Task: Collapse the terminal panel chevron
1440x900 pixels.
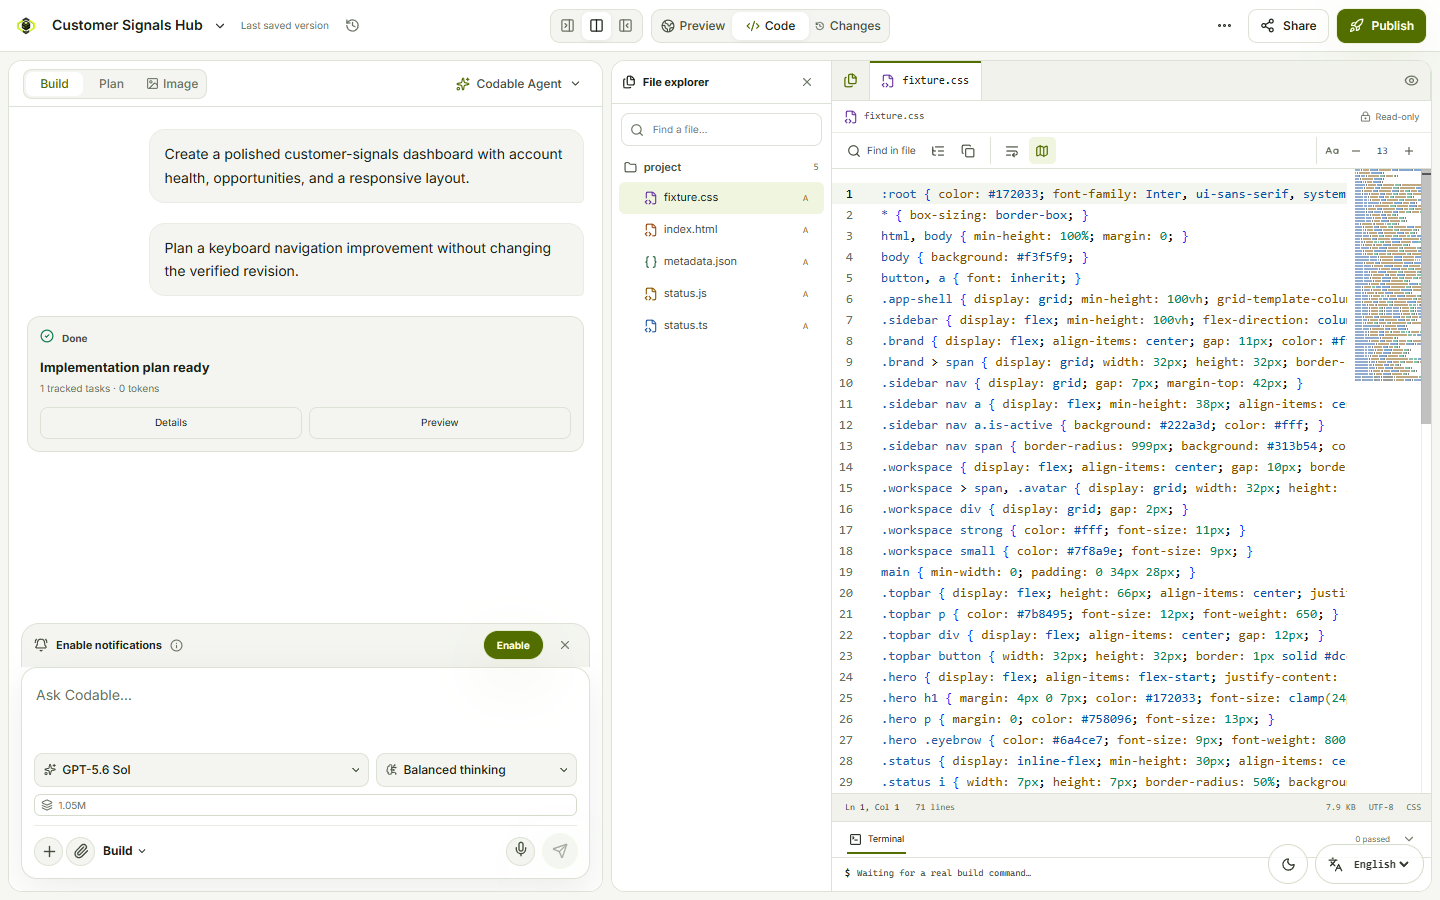Action: (1409, 839)
